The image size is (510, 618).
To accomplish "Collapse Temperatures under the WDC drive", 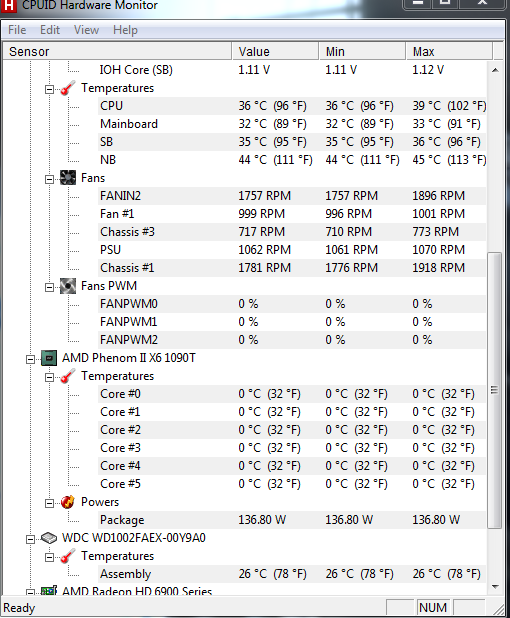I will tap(49, 558).
